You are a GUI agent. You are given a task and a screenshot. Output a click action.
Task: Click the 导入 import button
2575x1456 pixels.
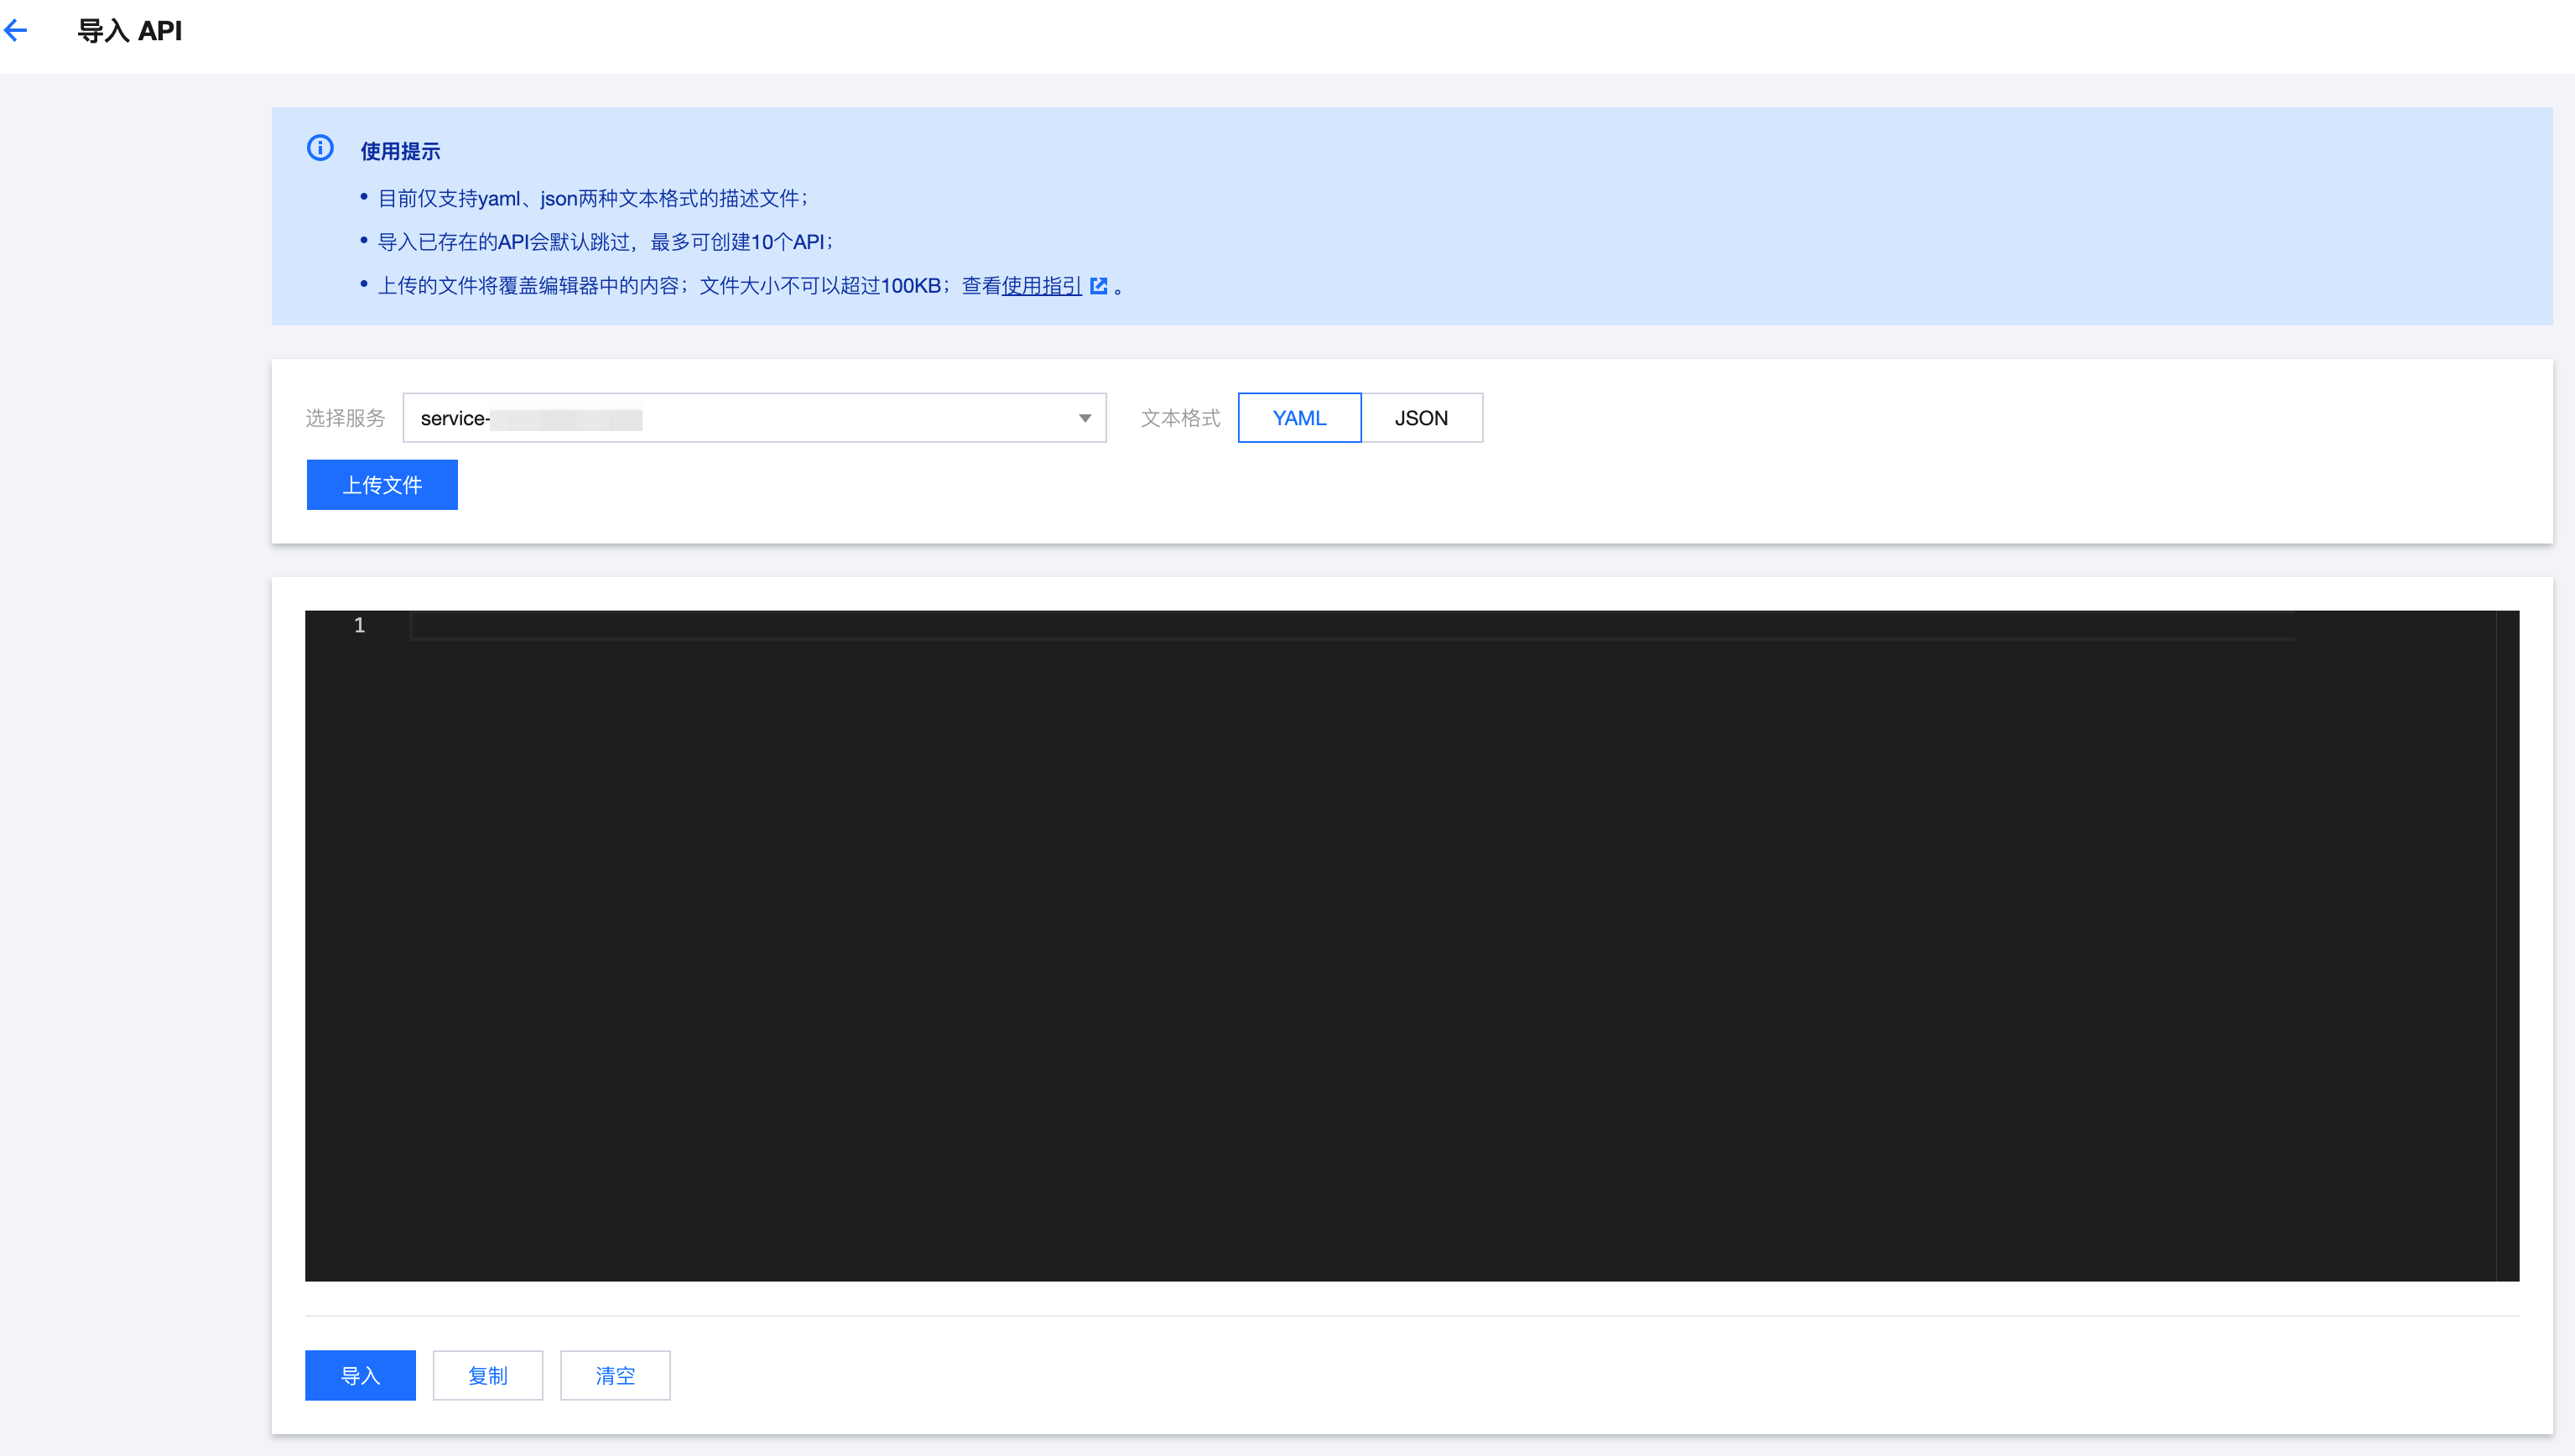[x=360, y=1376]
